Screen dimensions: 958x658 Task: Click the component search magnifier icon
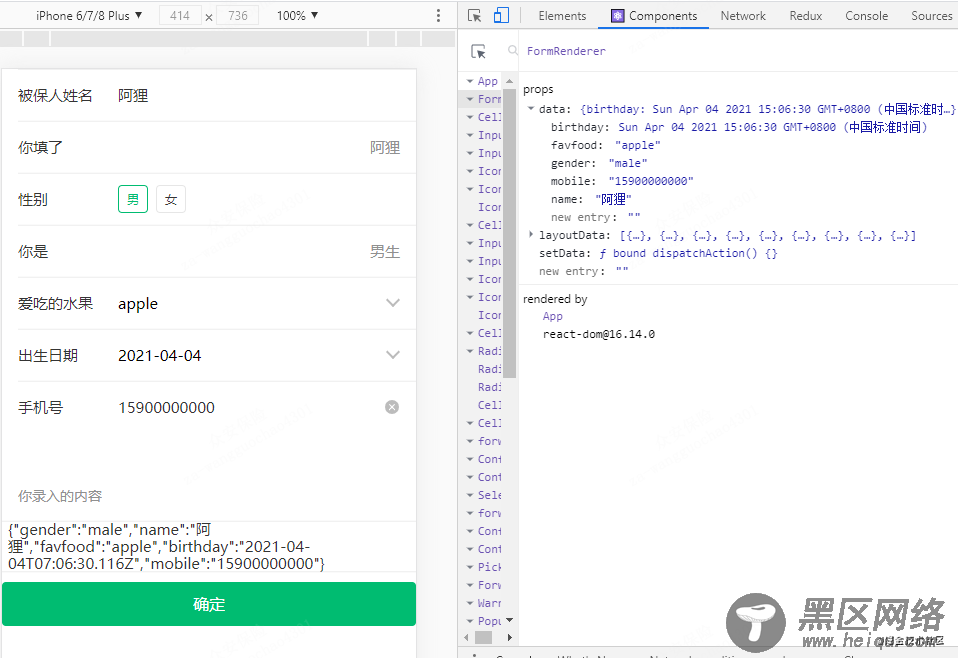pos(513,51)
